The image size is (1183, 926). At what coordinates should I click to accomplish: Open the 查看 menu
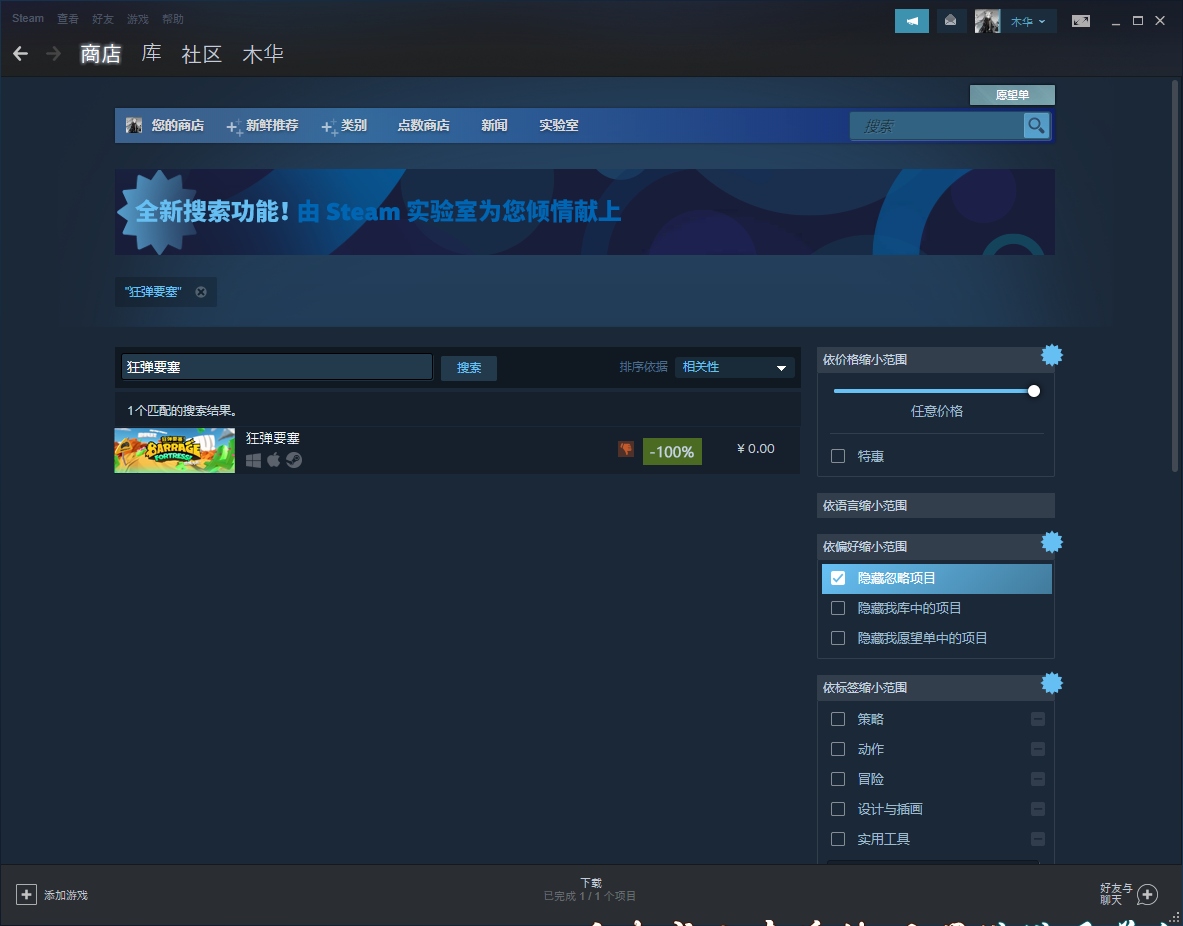point(68,19)
